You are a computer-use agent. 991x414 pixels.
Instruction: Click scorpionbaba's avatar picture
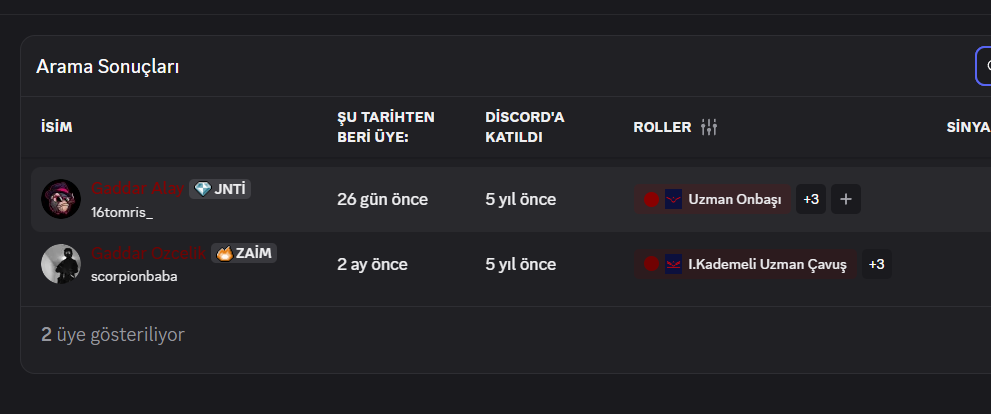coord(61,264)
